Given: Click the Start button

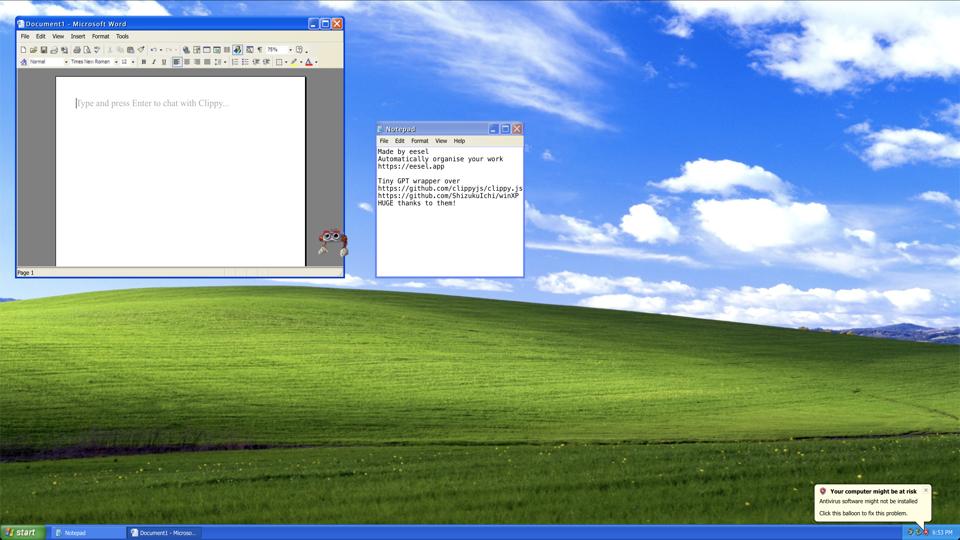Looking at the screenshot, I should point(22,532).
